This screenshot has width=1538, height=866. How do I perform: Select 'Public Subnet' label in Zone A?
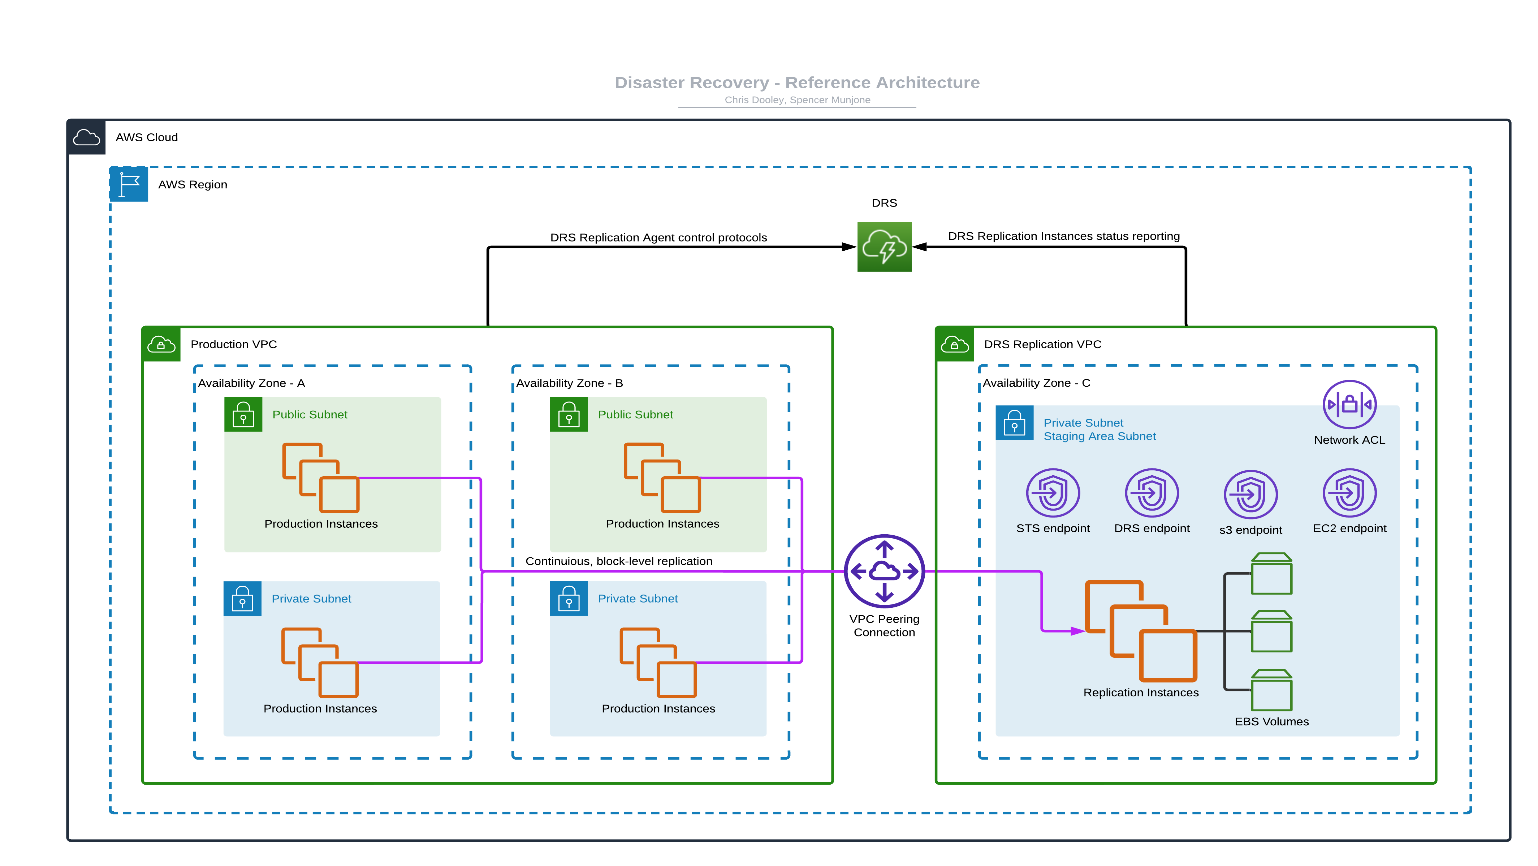[310, 415]
